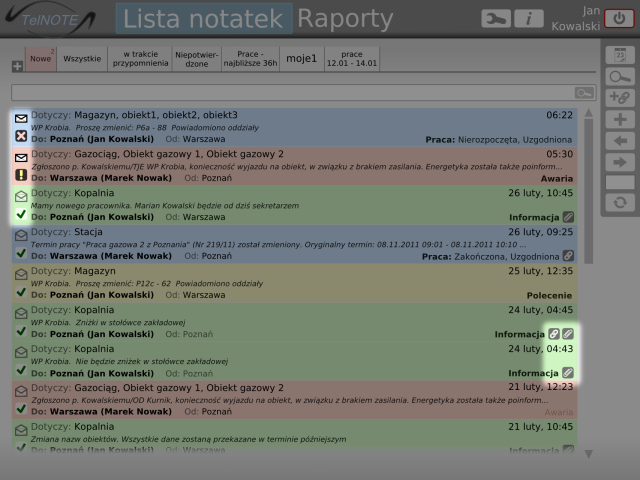
Task: Click the TelNOTE logo
Action: (50, 19)
